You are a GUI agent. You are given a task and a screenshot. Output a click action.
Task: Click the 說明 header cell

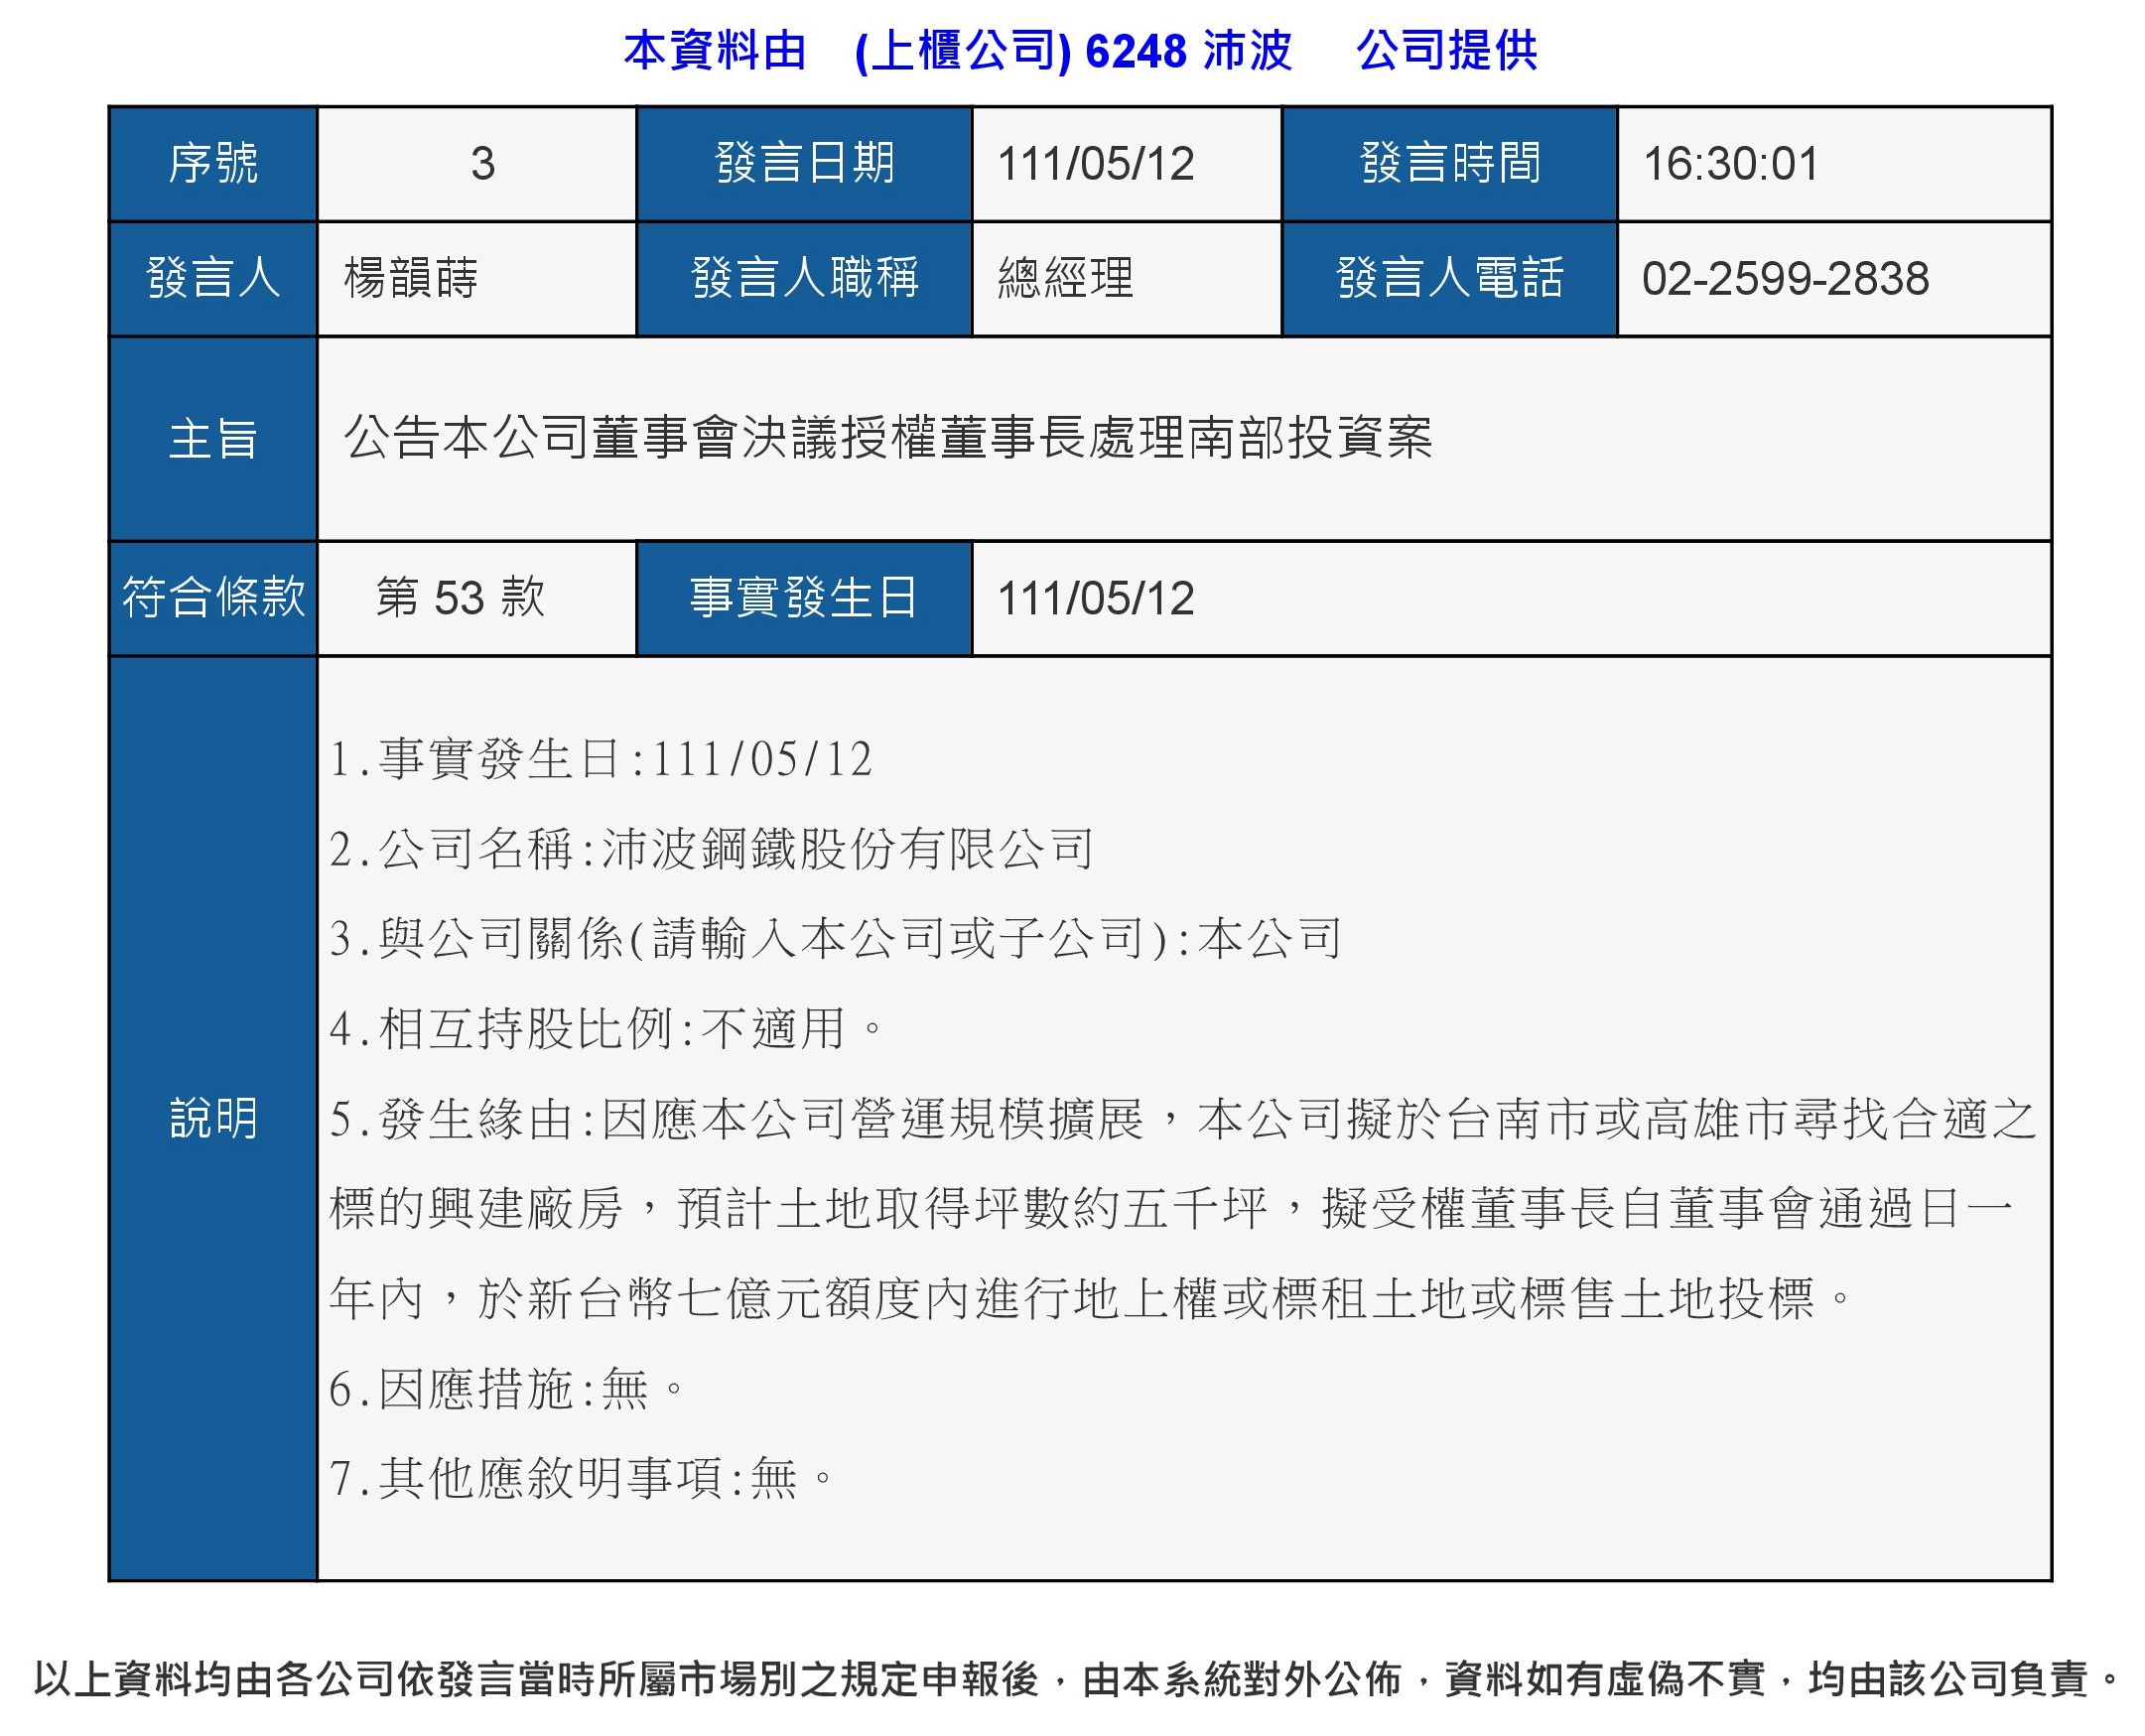click(213, 1119)
